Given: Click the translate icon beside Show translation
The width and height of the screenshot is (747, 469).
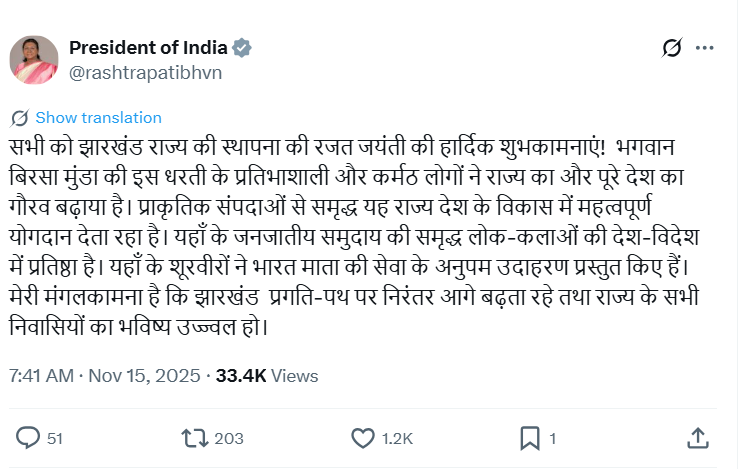Looking at the screenshot, I should click(19, 117).
